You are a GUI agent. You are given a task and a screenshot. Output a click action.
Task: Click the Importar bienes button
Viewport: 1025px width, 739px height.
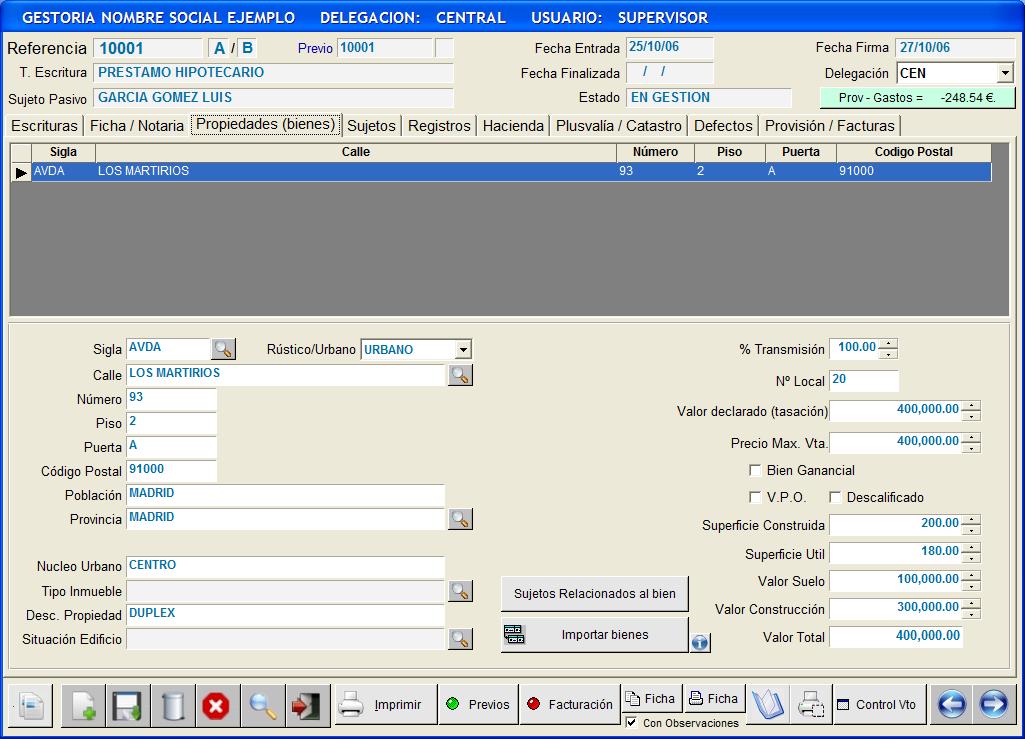click(594, 635)
